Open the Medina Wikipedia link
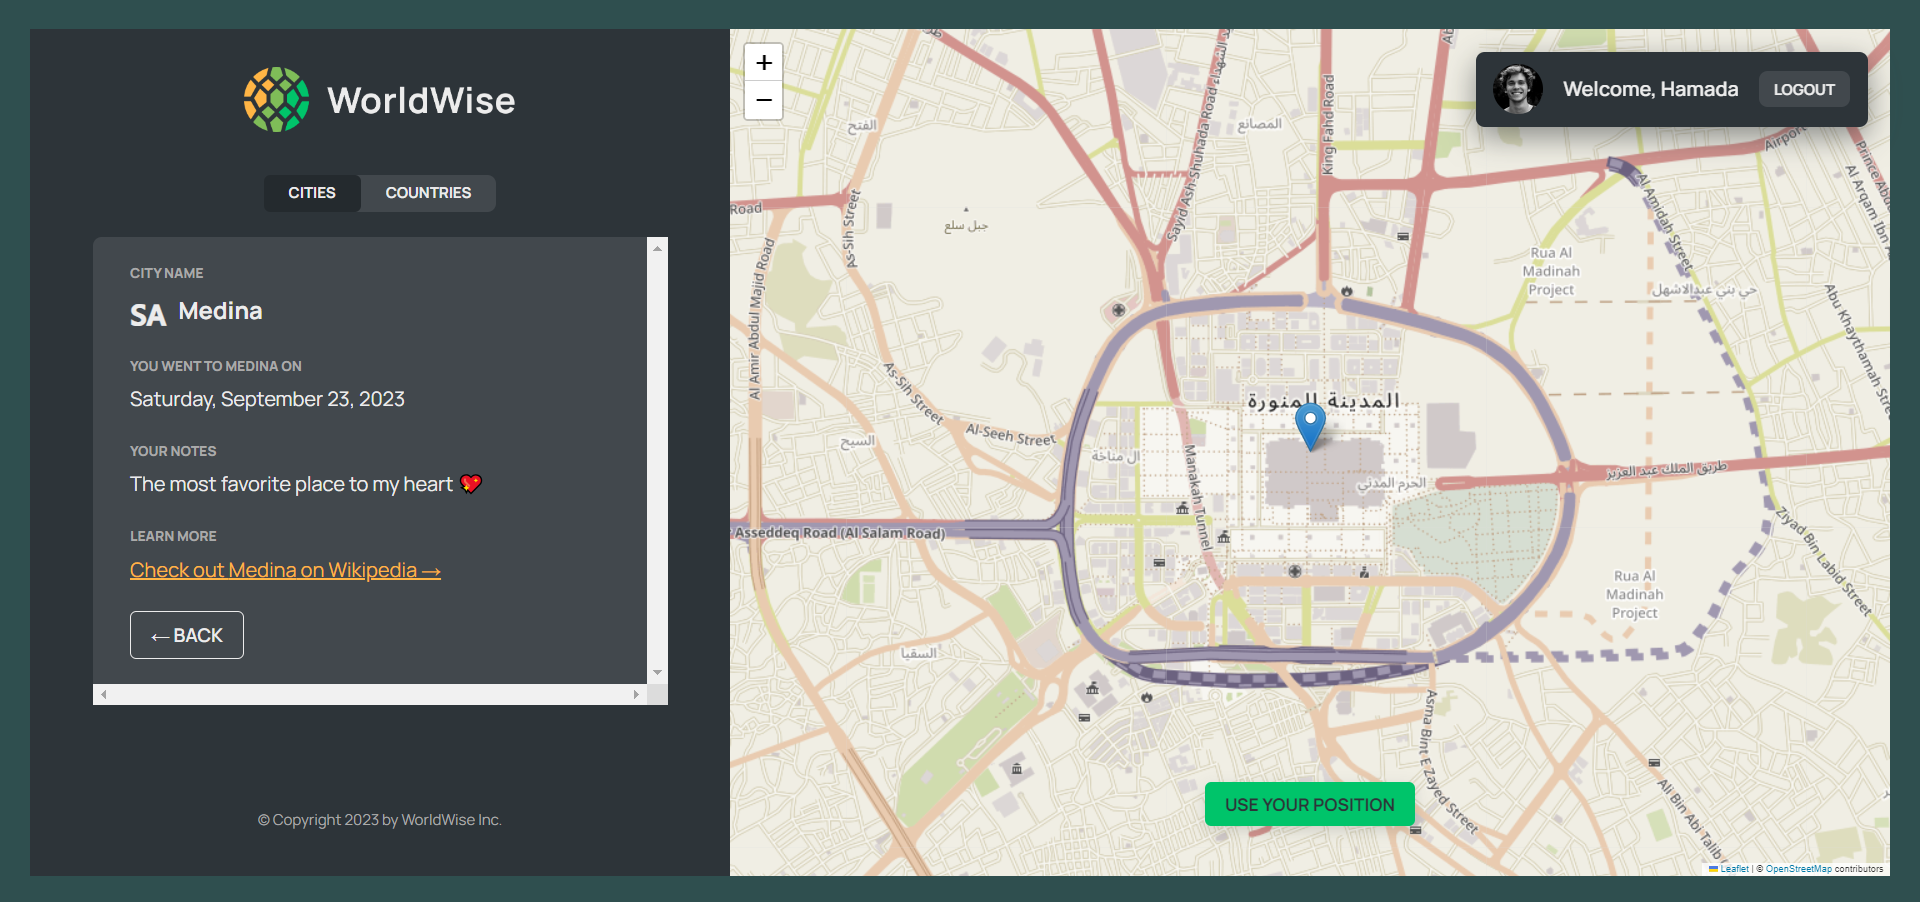The height and width of the screenshot is (902, 1920). click(285, 570)
